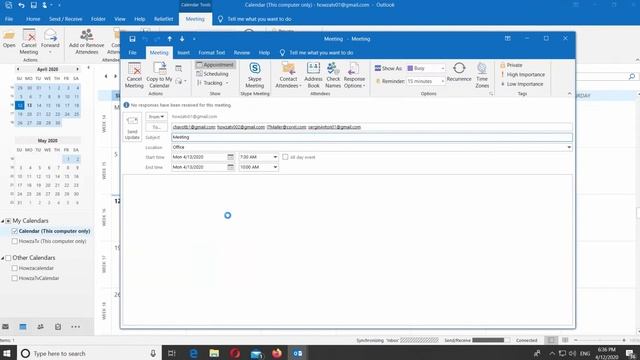Open Response Options
Screen dimensions: 640x360
coord(354,75)
